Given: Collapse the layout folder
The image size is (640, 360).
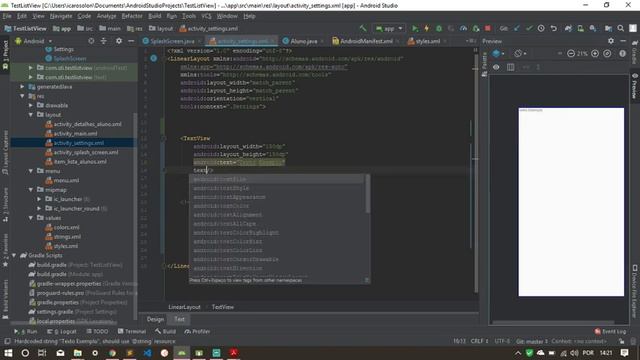Looking at the screenshot, I should tap(31, 115).
